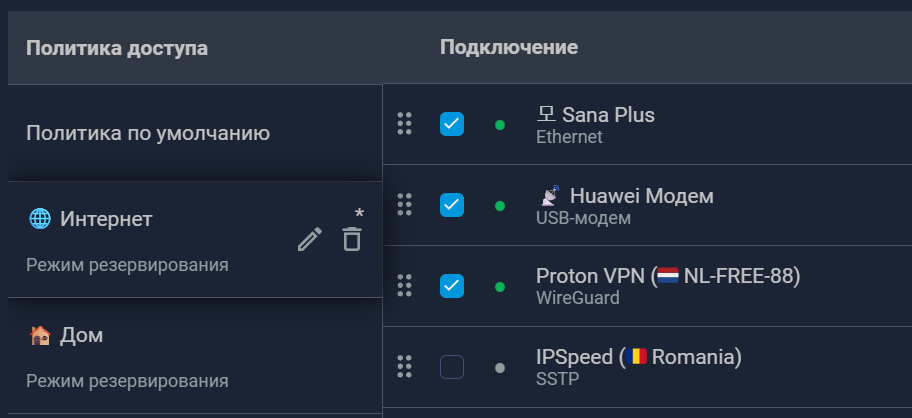
Task: Enable the IPSpeed Romania checkbox
Action: click(x=452, y=367)
